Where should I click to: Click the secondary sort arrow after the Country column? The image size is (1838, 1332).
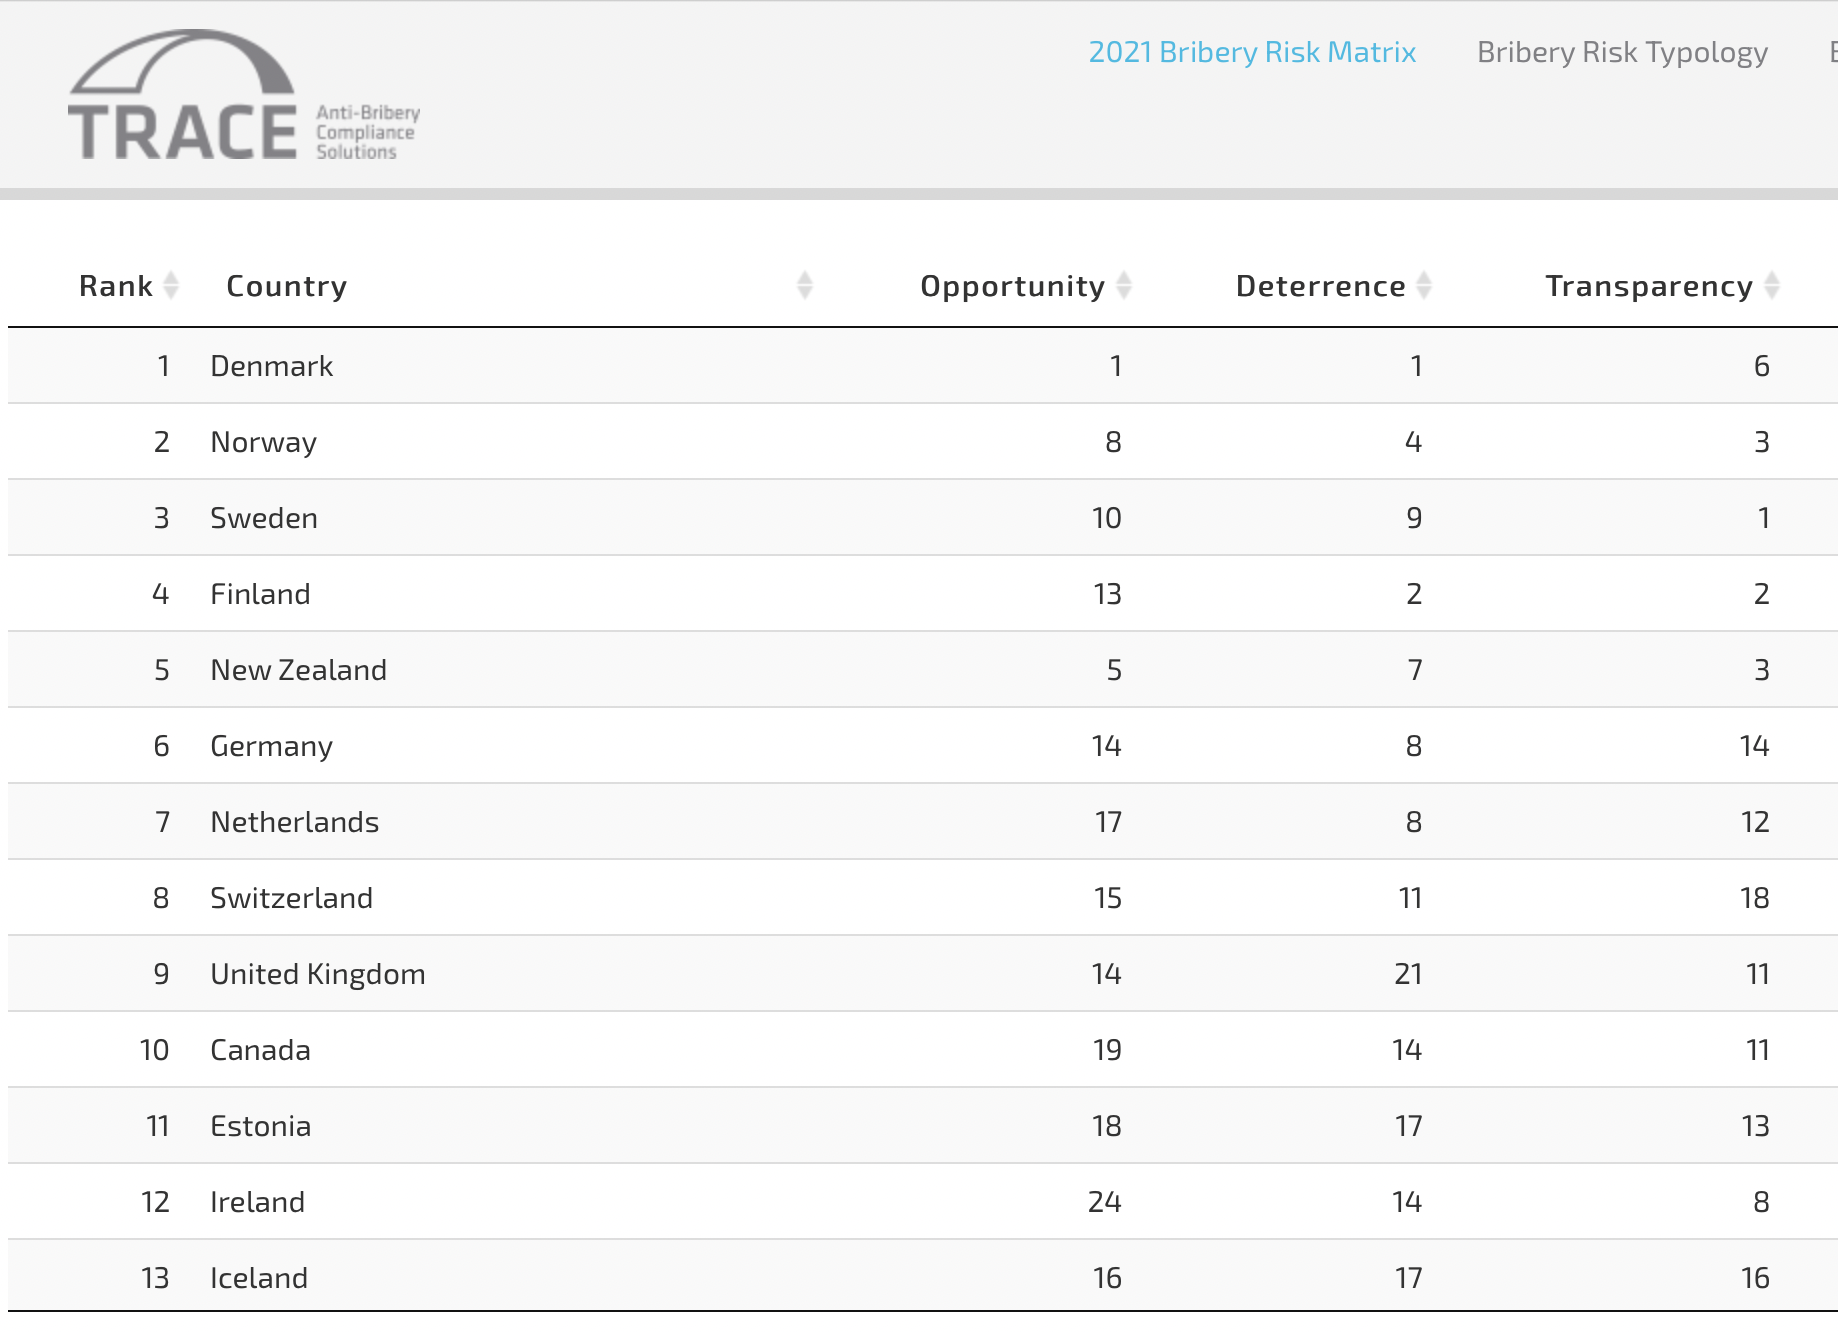(x=803, y=285)
